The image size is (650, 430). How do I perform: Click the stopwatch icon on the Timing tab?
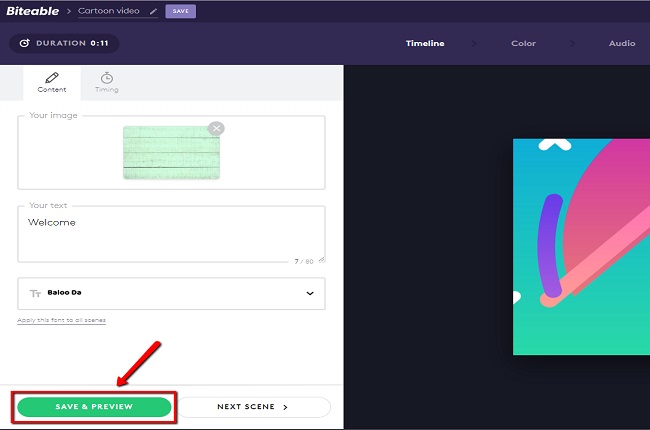click(x=106, y=77)
